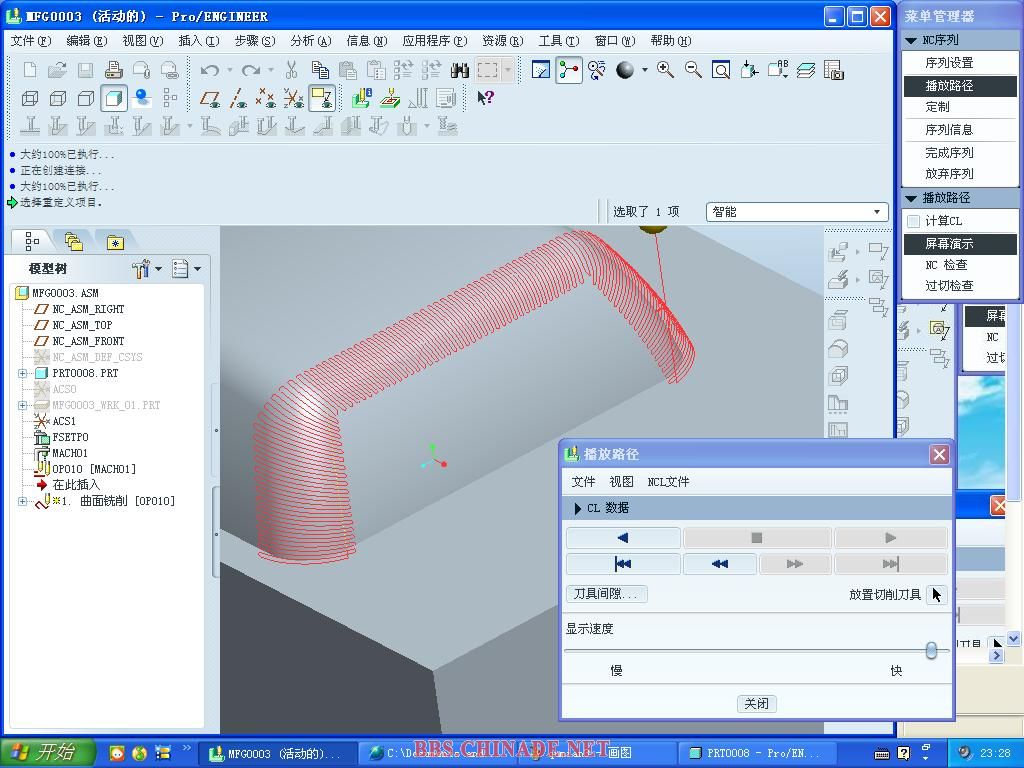1024x768 pixels.
Task: Open the 分析(A) menu
Action: point(310,41)
